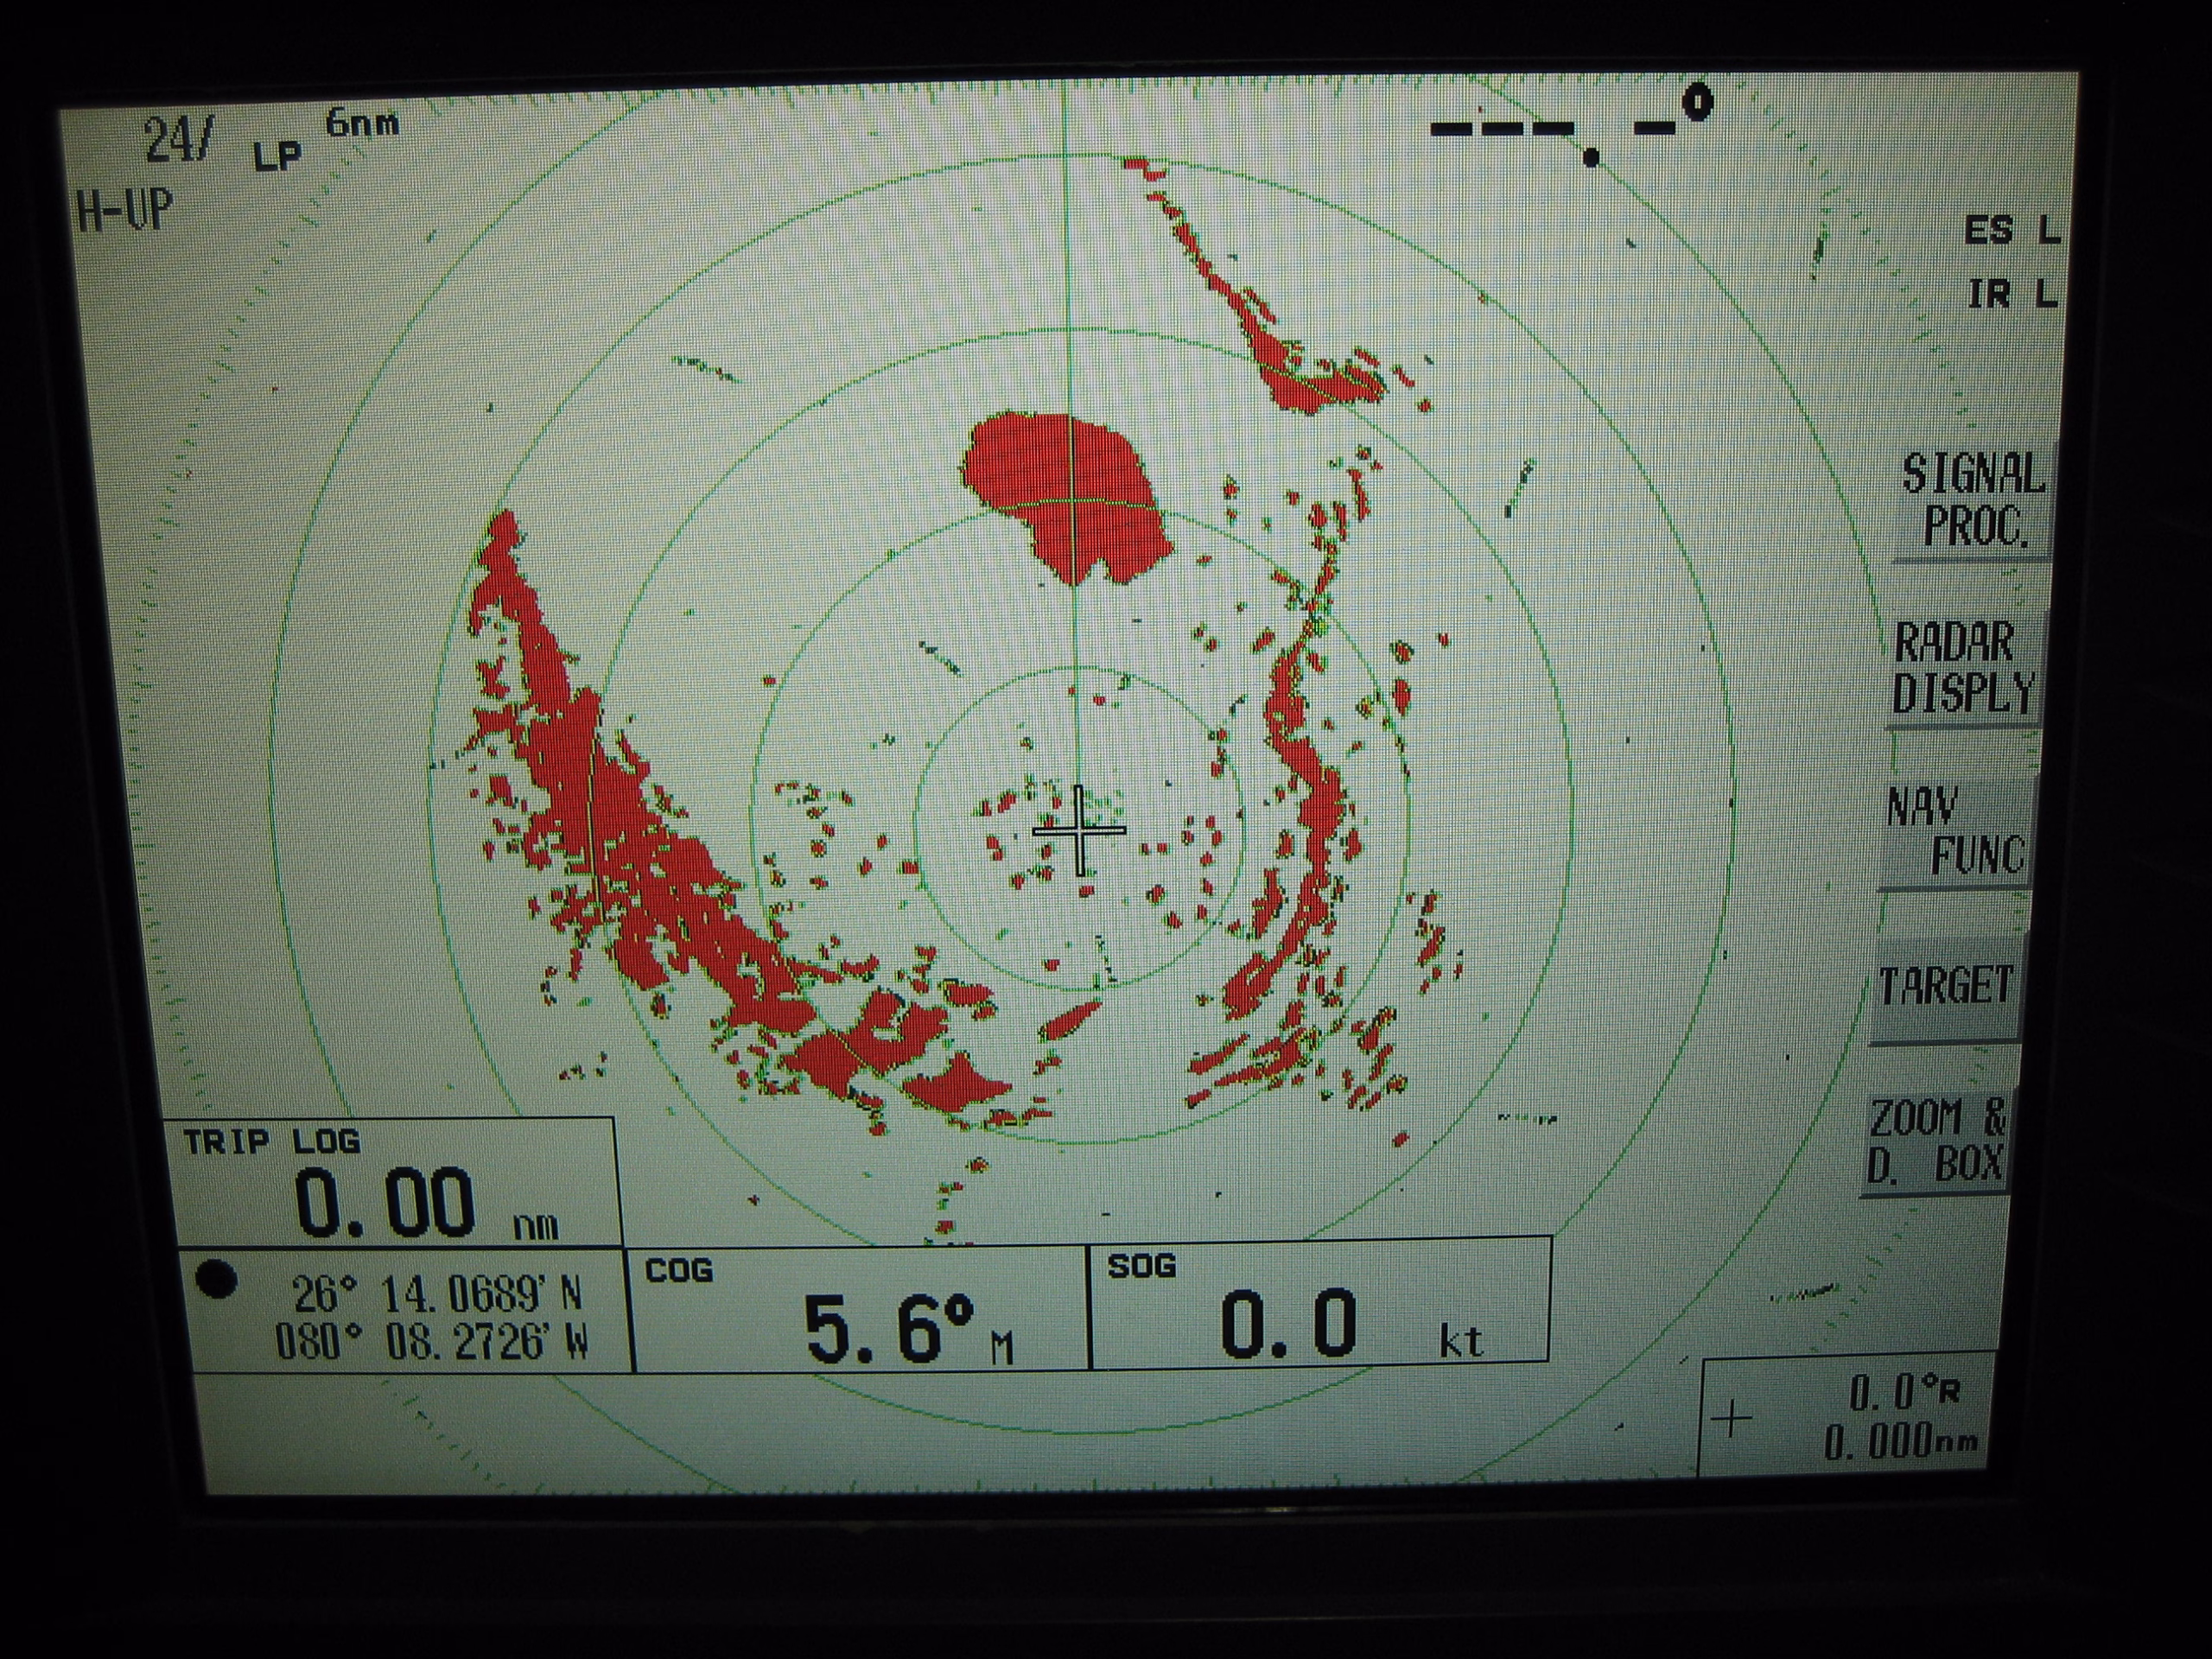Image resolution: width=2212 pixels, height=1659 pixels.
Task: Select the TARGET soft key
Action: click(1944, 988)
